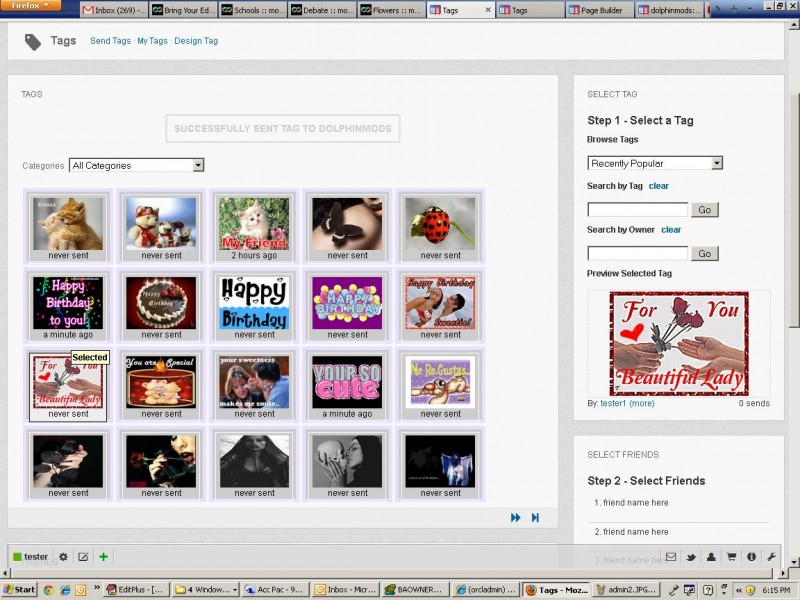This screenshot has width=800, height=600.
Task: Switch to Flowers tab
Action: [x=392, y=10]
